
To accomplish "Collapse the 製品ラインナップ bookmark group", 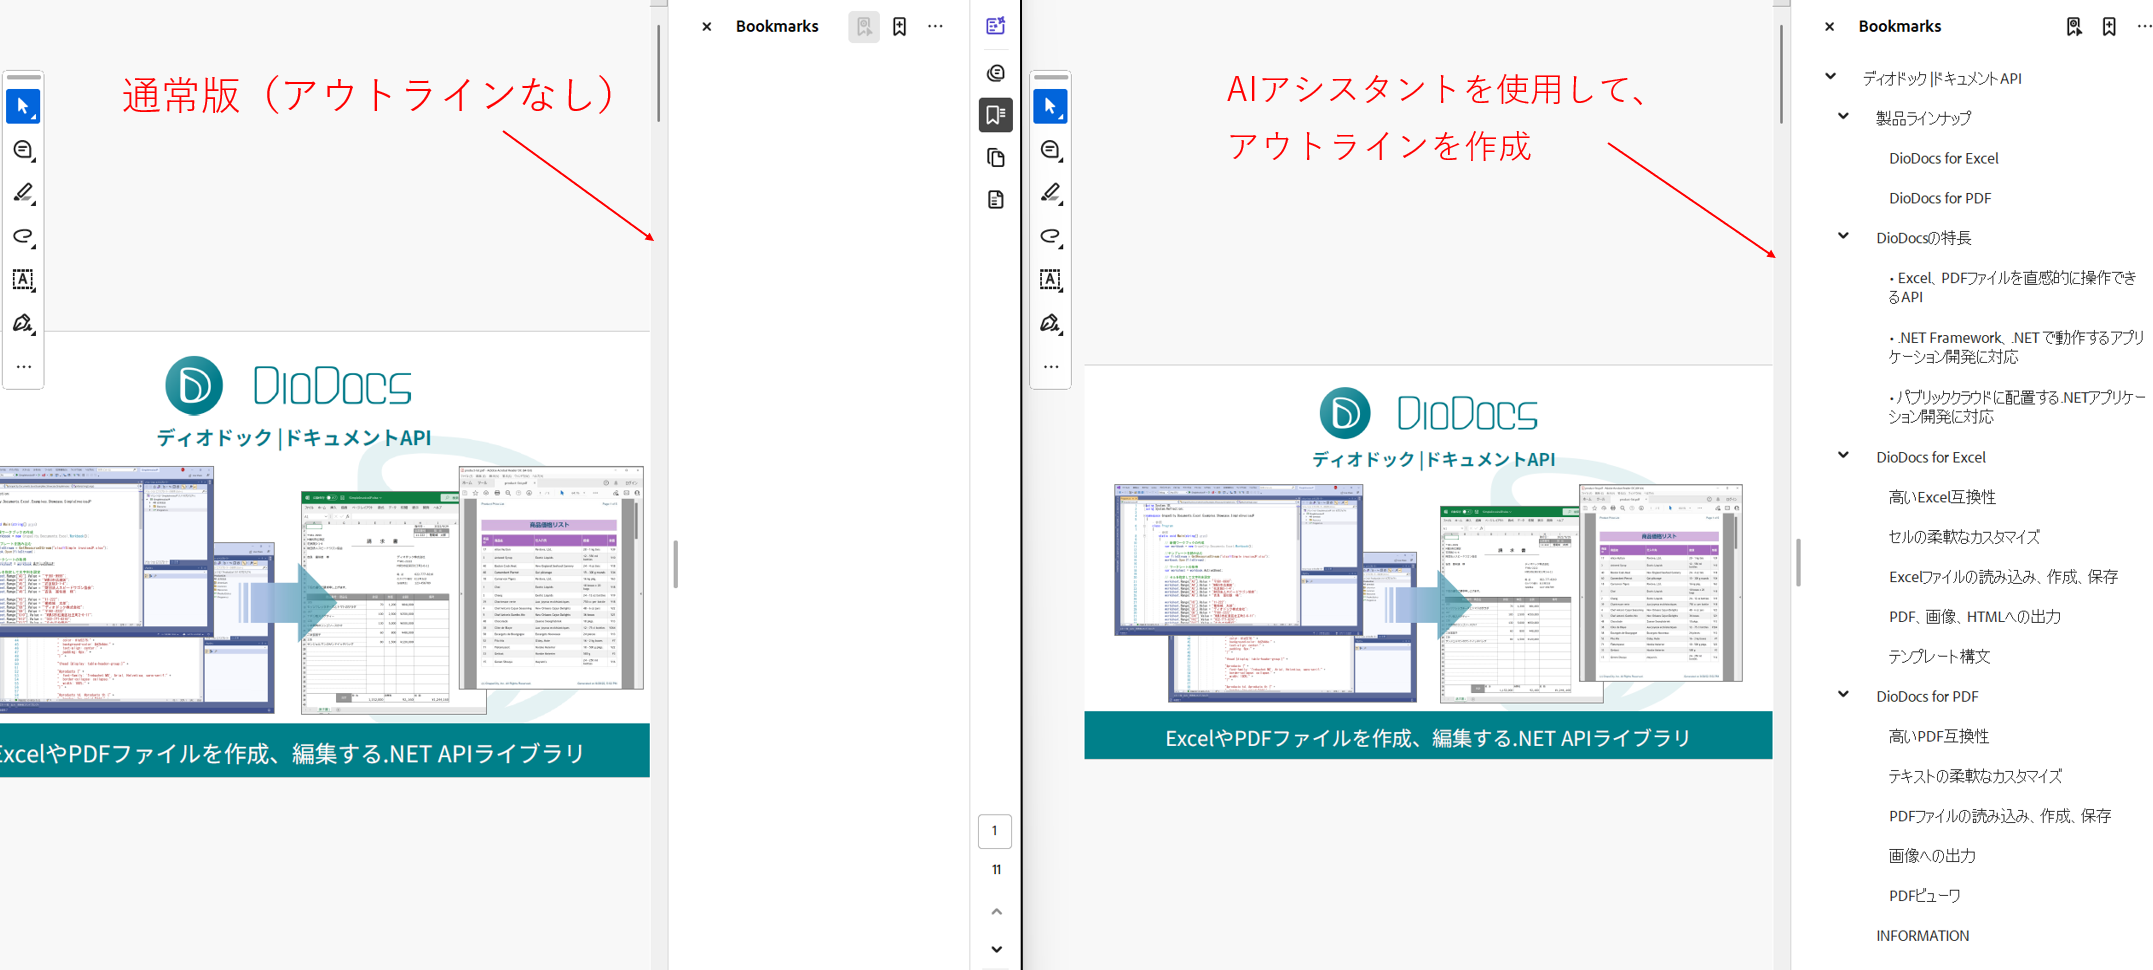I will 1843,117.
